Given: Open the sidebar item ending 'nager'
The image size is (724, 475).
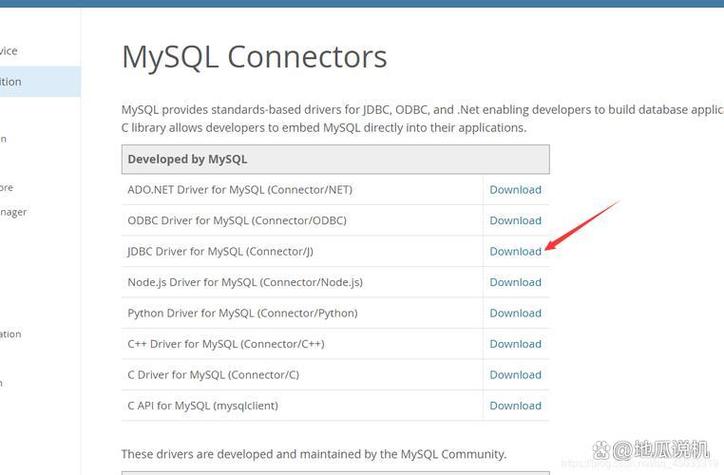Looking at the screenshot, I should click(13, 212).
